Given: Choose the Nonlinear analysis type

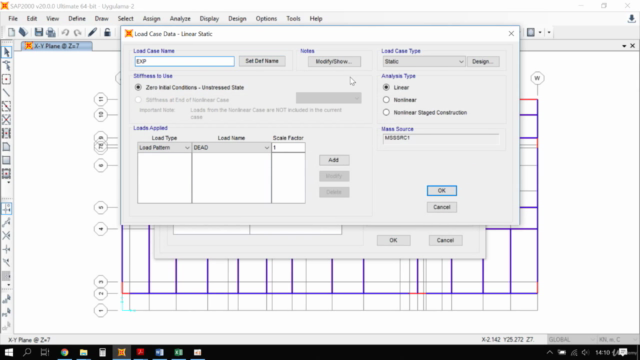Looking at the screenshot, I should pyautogui.click(x=386, y=100).
